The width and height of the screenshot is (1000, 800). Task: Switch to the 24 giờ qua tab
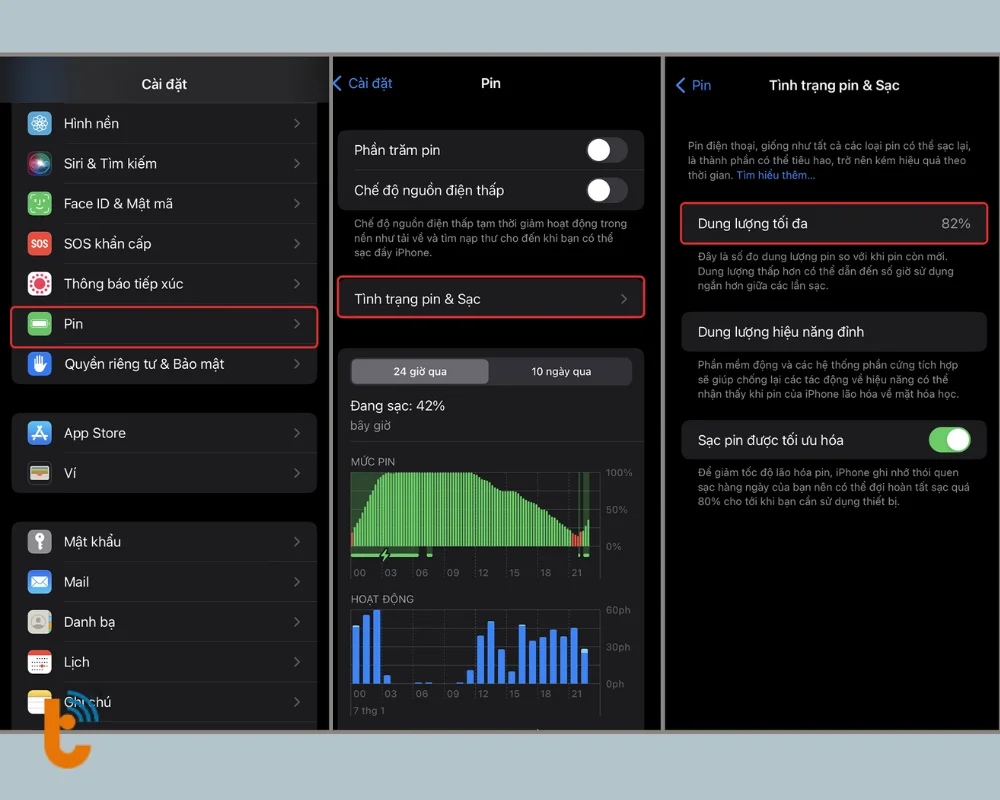pyautogui.click(x=420, y=372)
